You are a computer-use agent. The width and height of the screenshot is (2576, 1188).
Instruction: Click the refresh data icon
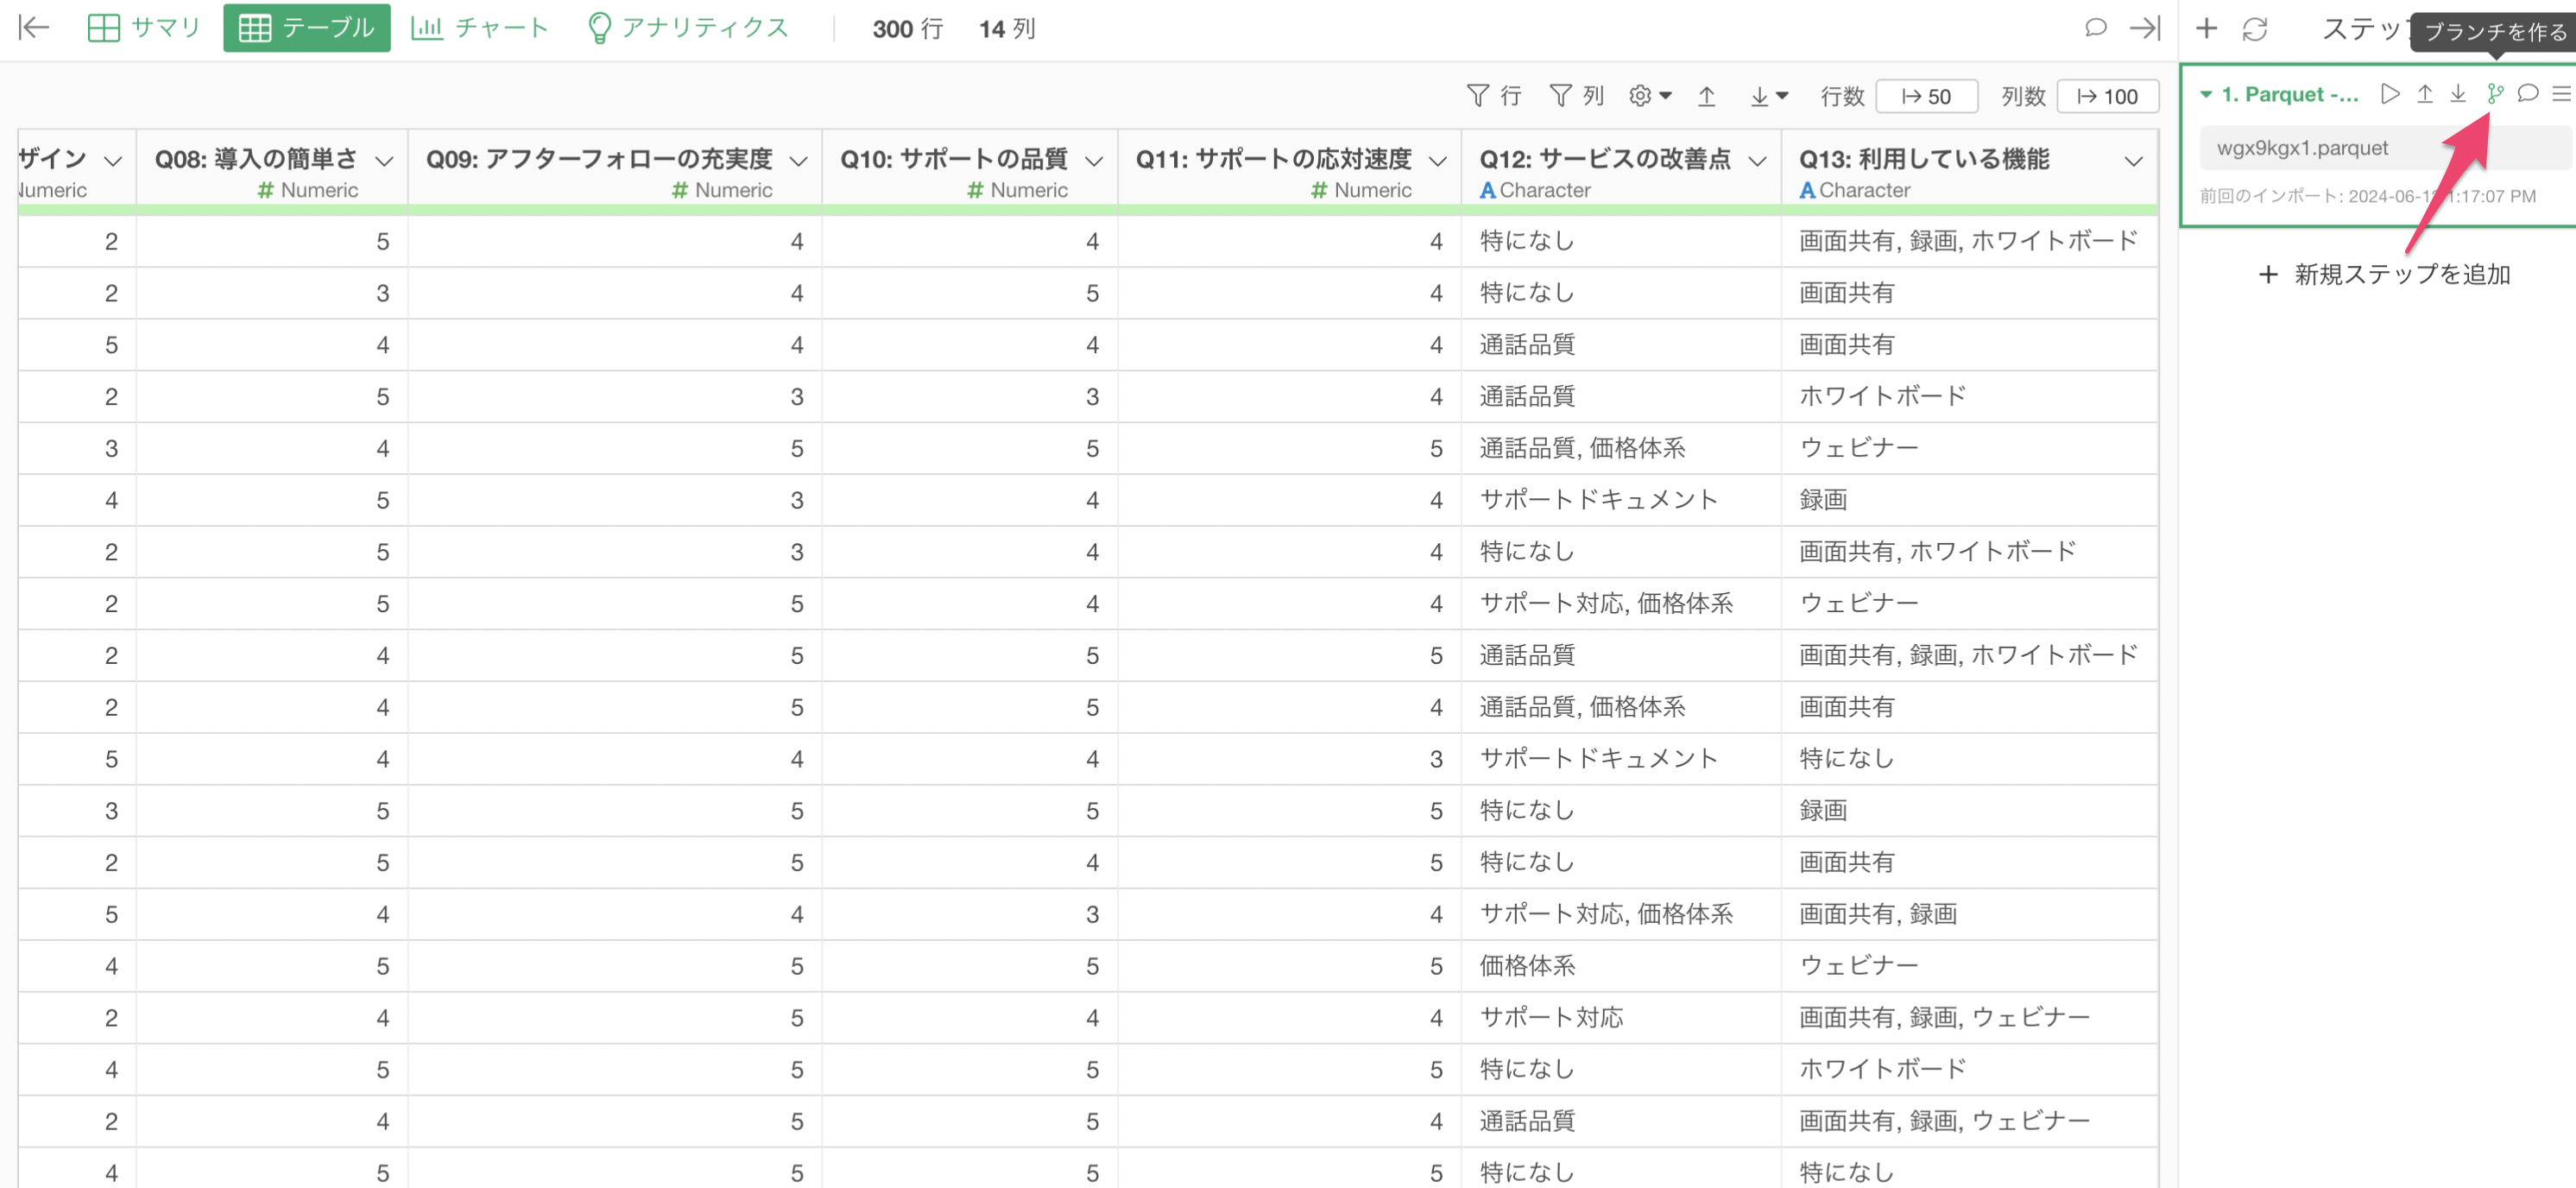click(2255, 29)
